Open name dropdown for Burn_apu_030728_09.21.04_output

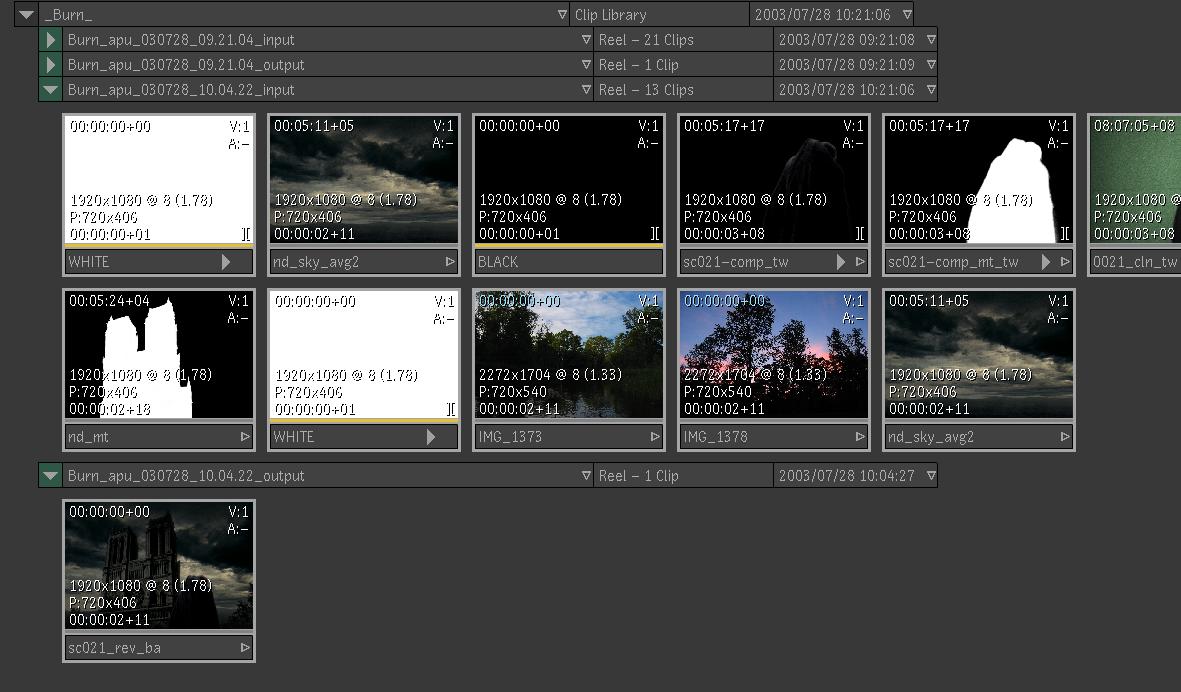tap(586, 65)
